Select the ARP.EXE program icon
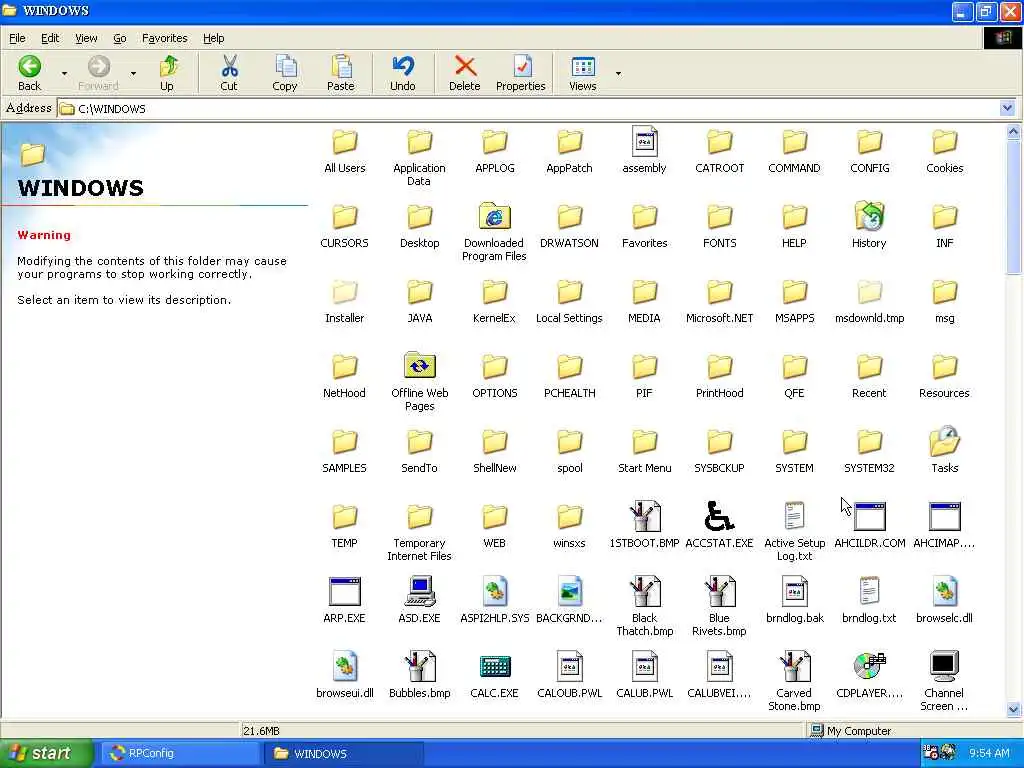 344,592
